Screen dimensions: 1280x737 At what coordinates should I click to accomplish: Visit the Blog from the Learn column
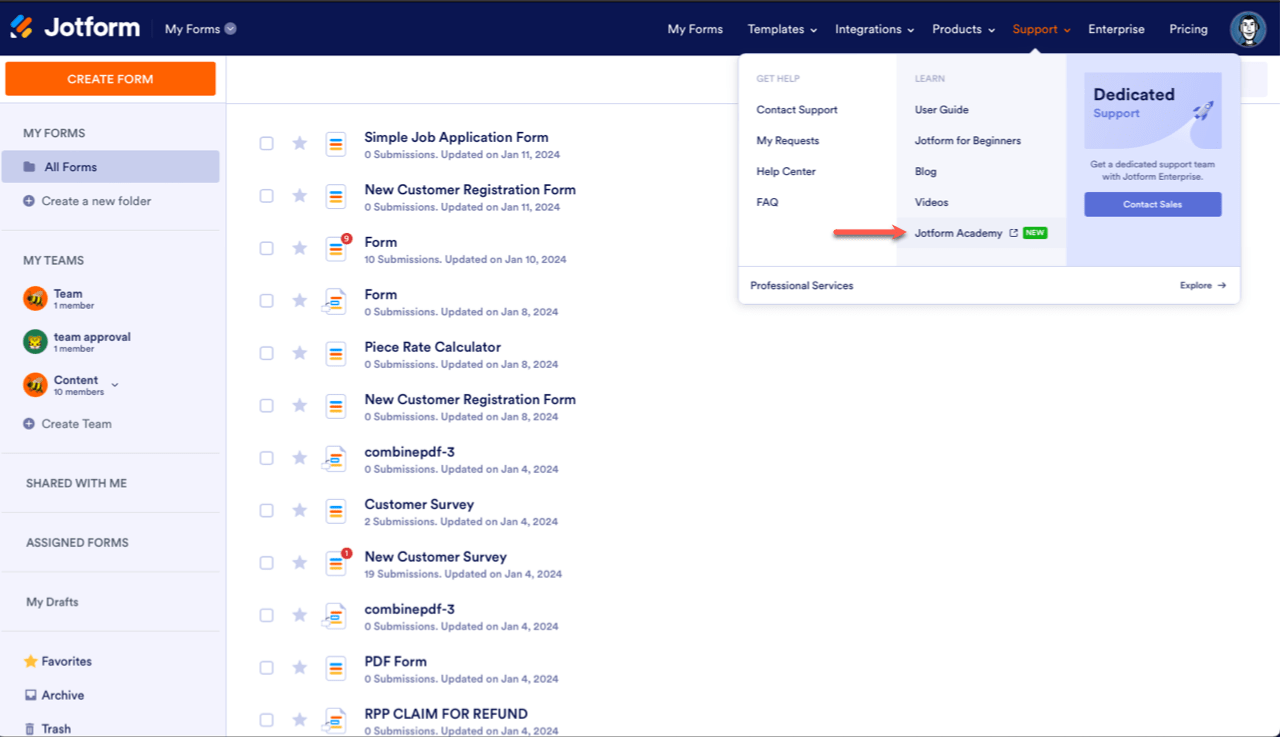click(926, 172)
